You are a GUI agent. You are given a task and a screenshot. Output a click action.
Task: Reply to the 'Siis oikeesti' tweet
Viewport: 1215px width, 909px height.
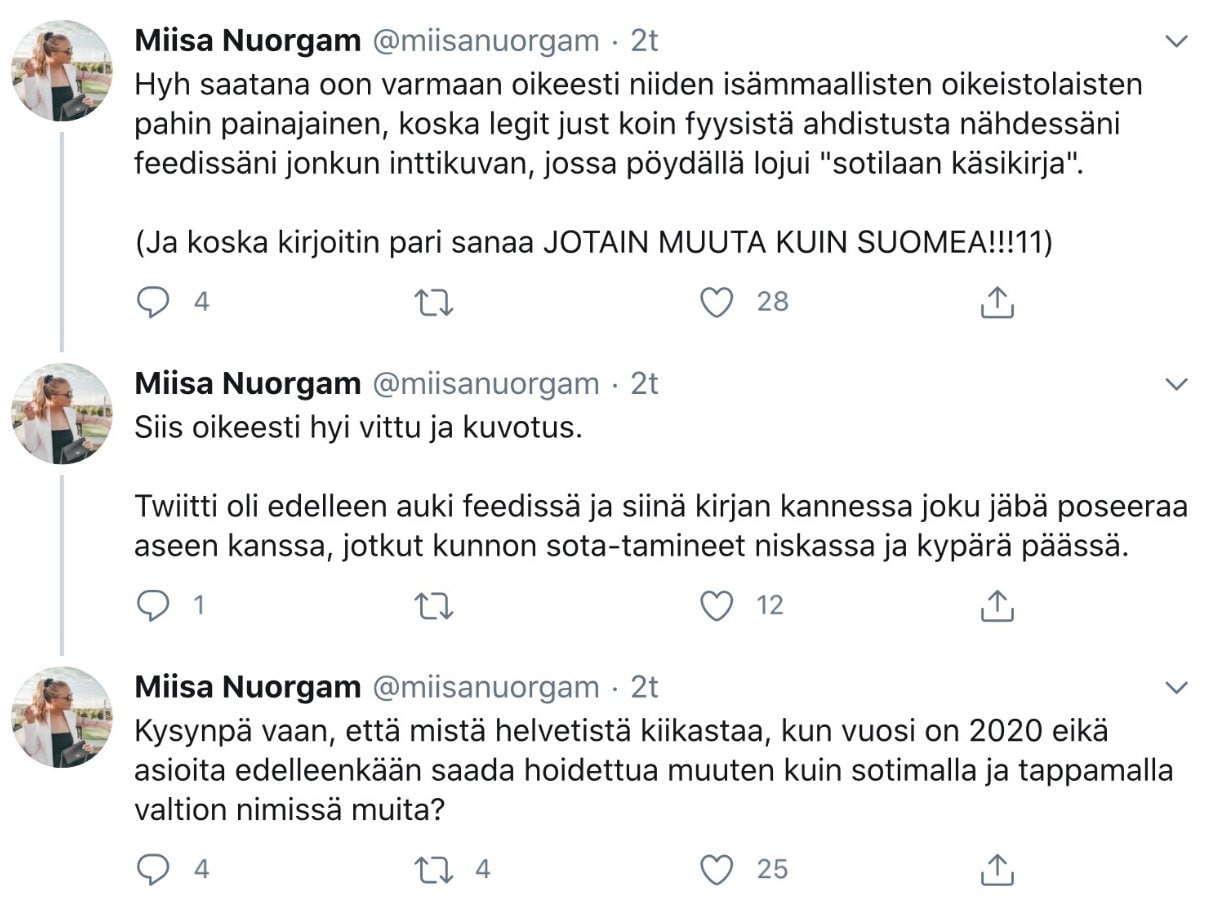tap(153, 606)
